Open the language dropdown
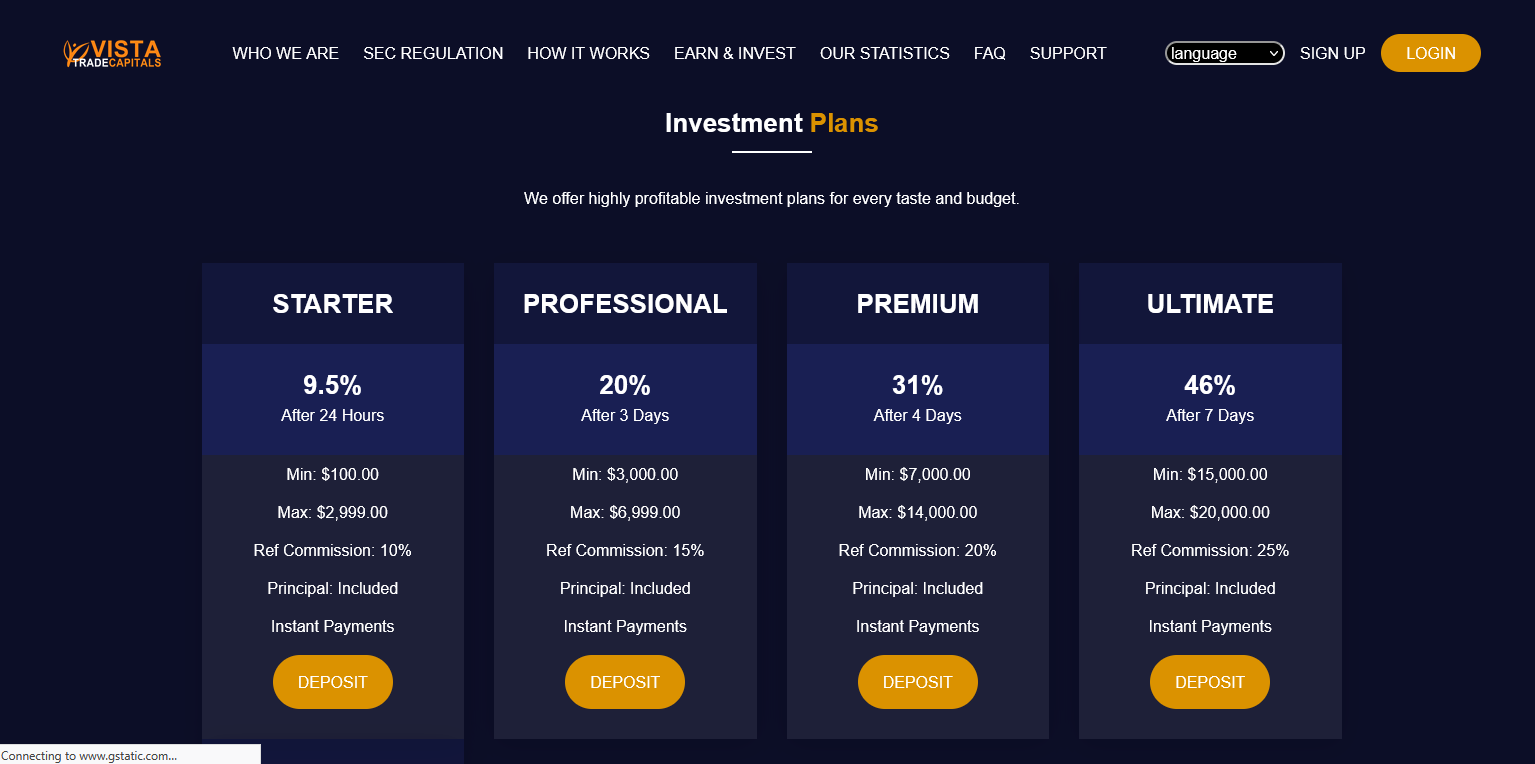 1225,53
